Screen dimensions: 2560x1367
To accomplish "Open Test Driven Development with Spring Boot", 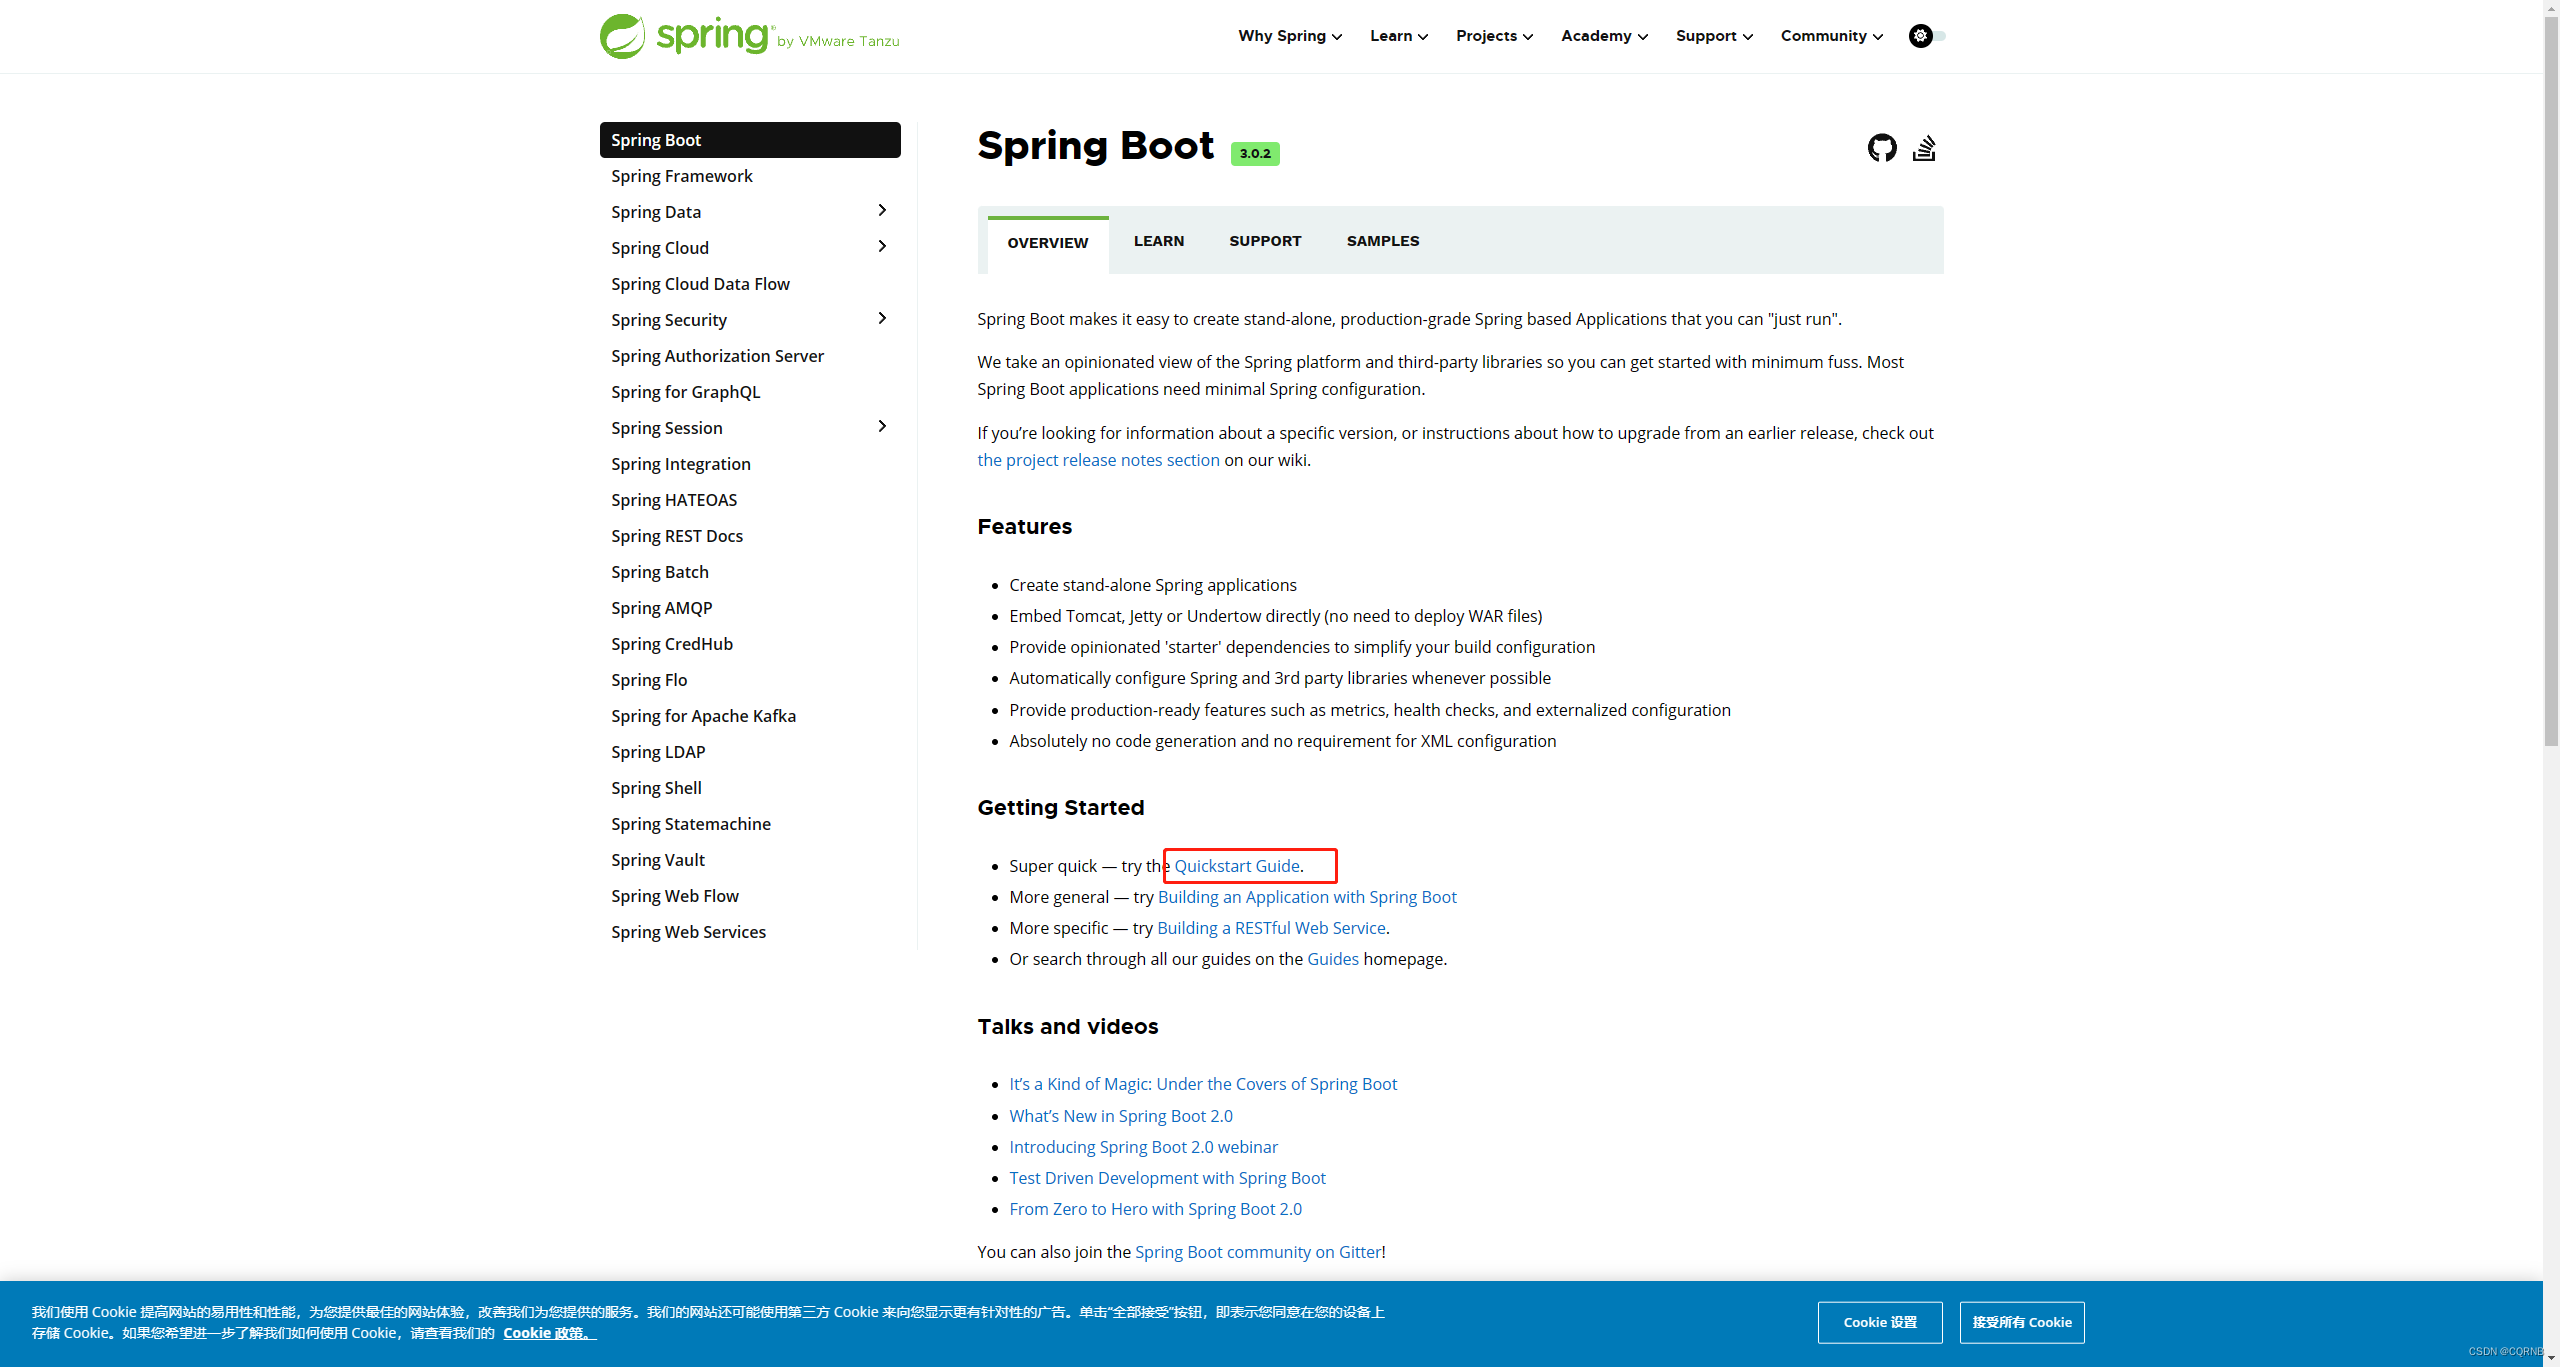I will (1167, 1178).
